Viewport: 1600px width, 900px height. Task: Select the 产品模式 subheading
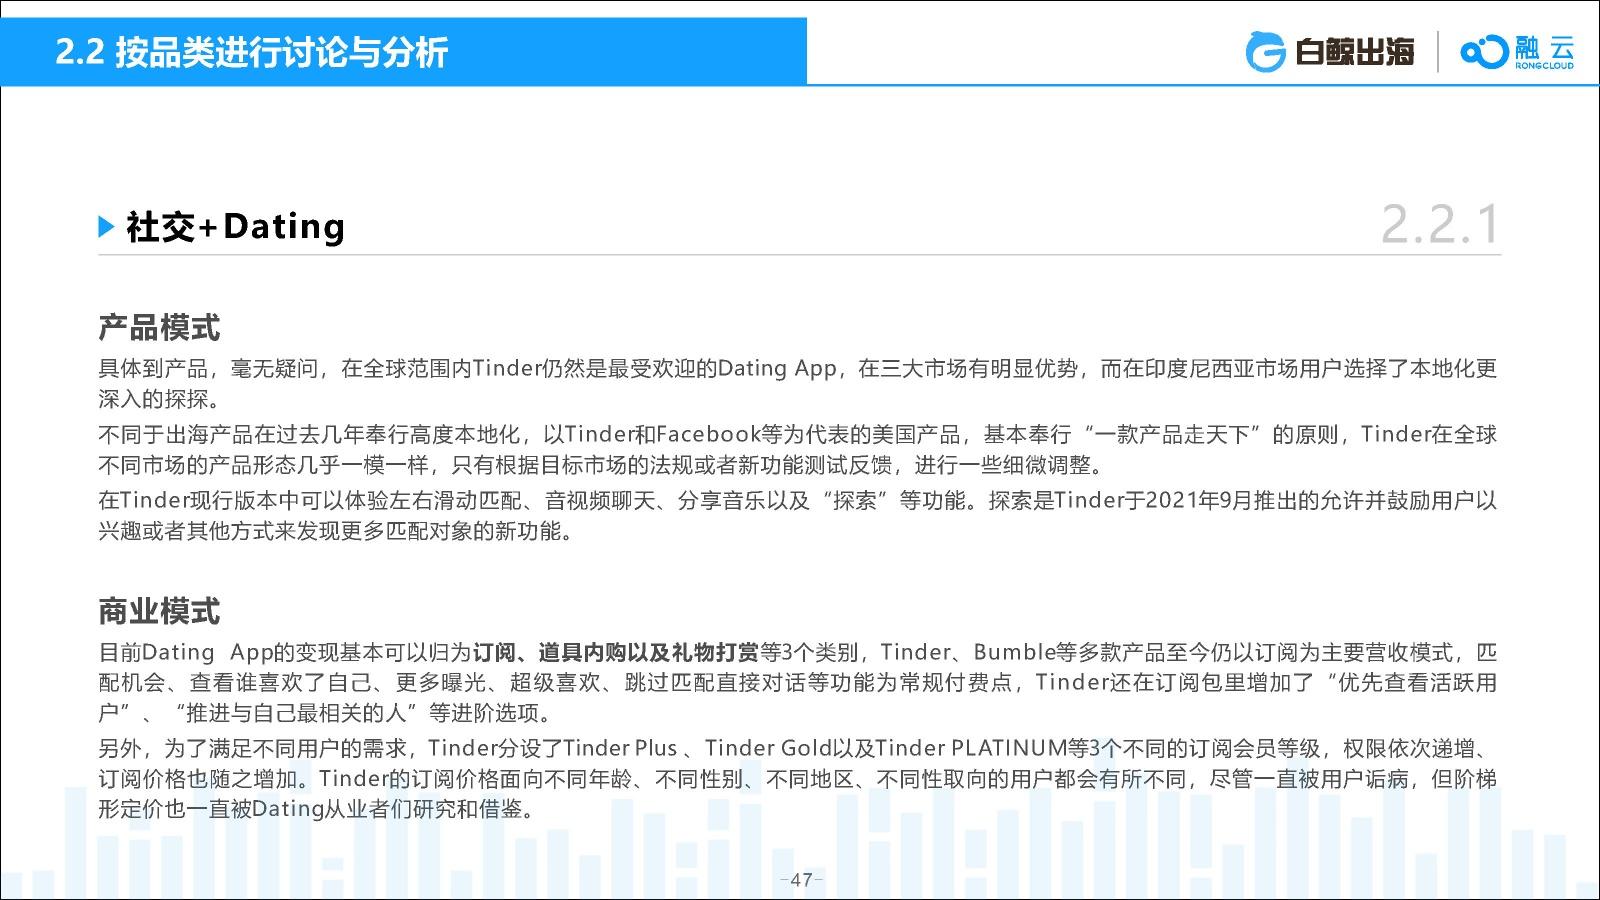coord(159,327)
